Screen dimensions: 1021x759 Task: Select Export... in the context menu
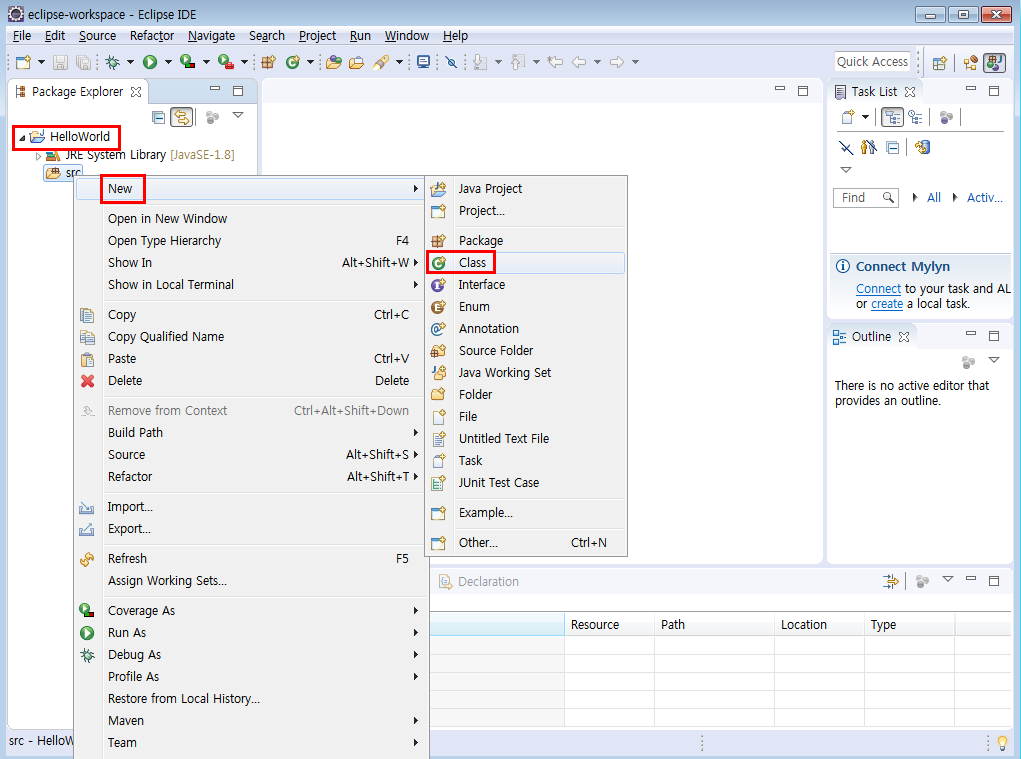tap(249, 529)
